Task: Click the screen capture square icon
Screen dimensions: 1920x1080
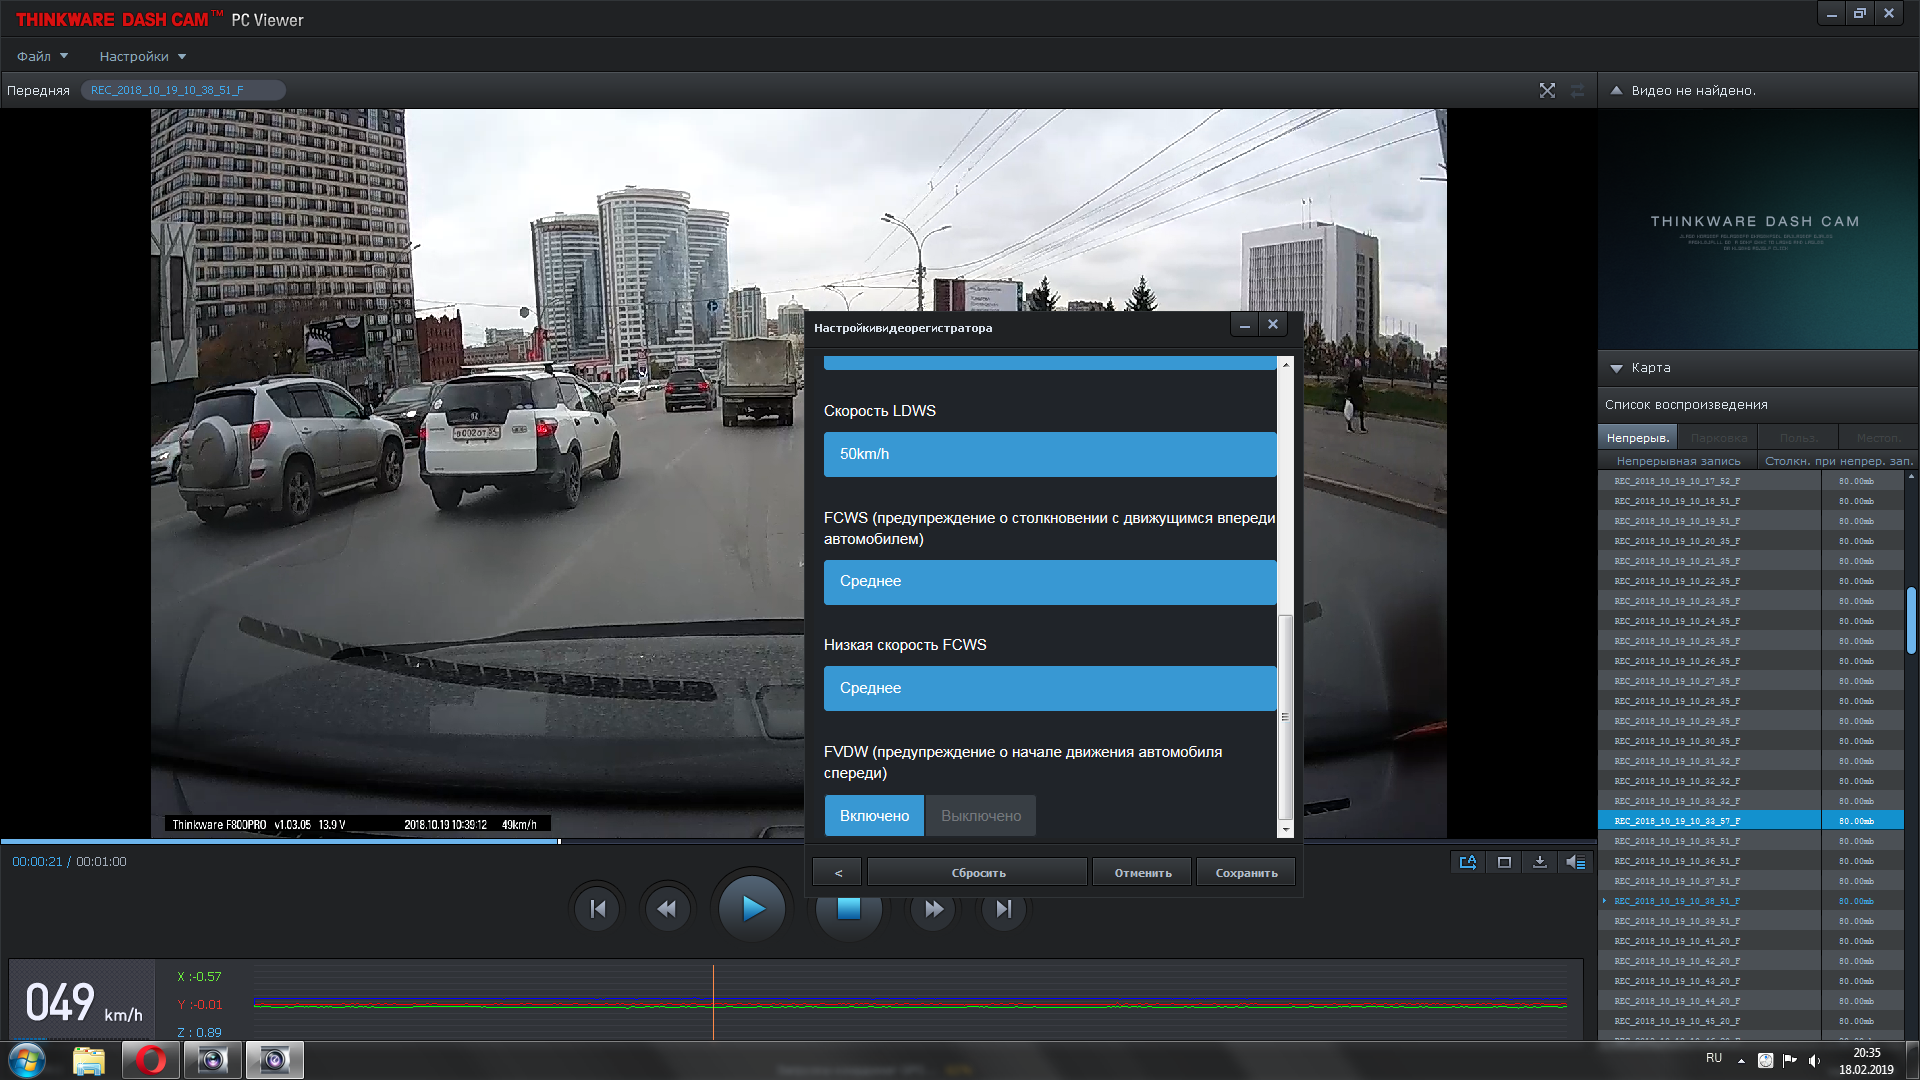Action: click(1504, 862)
